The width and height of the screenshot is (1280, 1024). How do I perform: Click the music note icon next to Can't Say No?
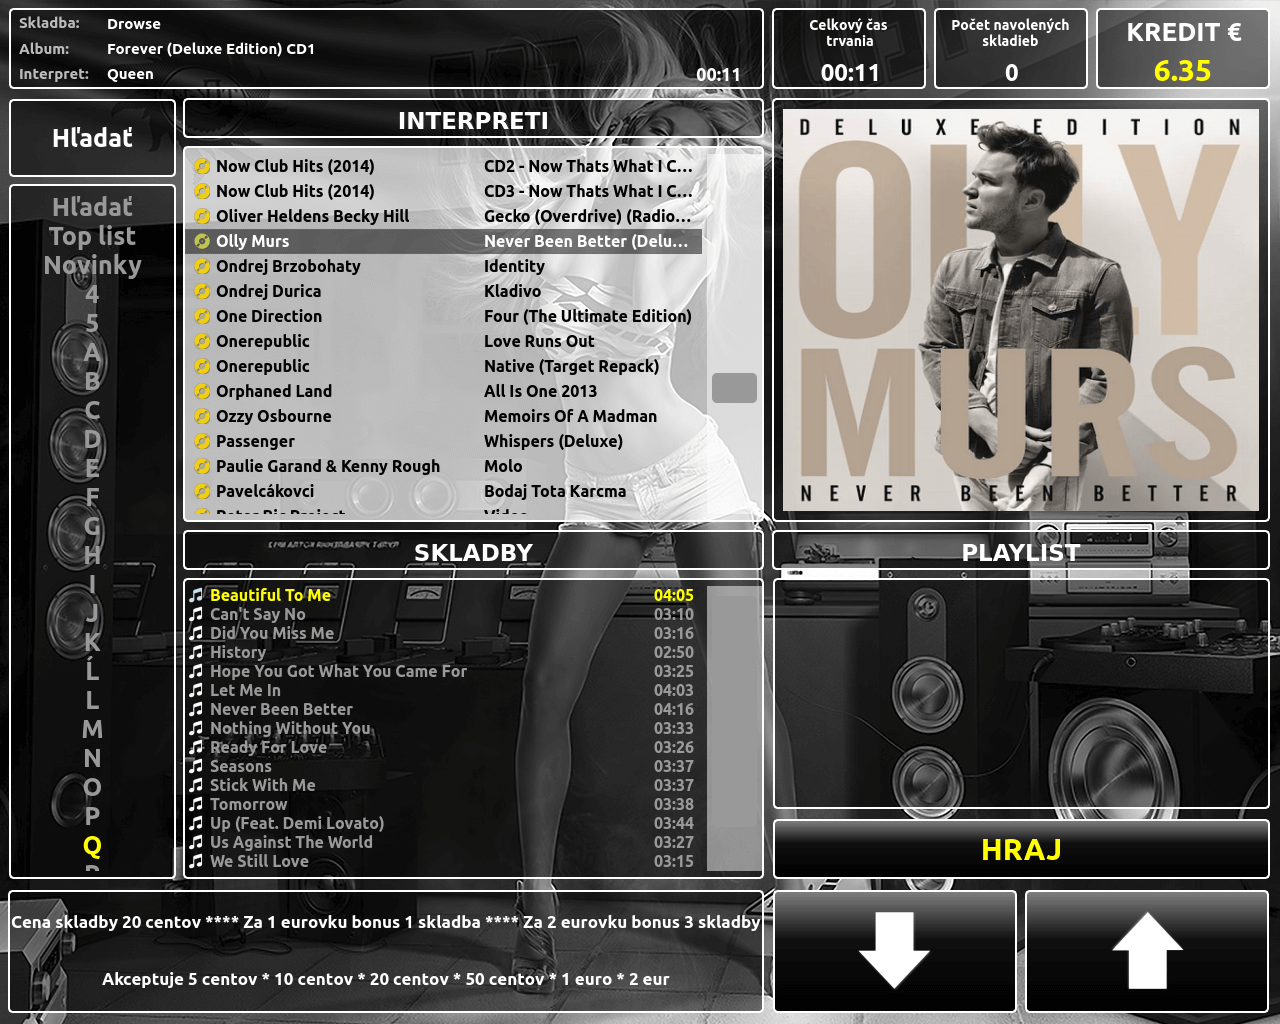[x=196, y=614]
